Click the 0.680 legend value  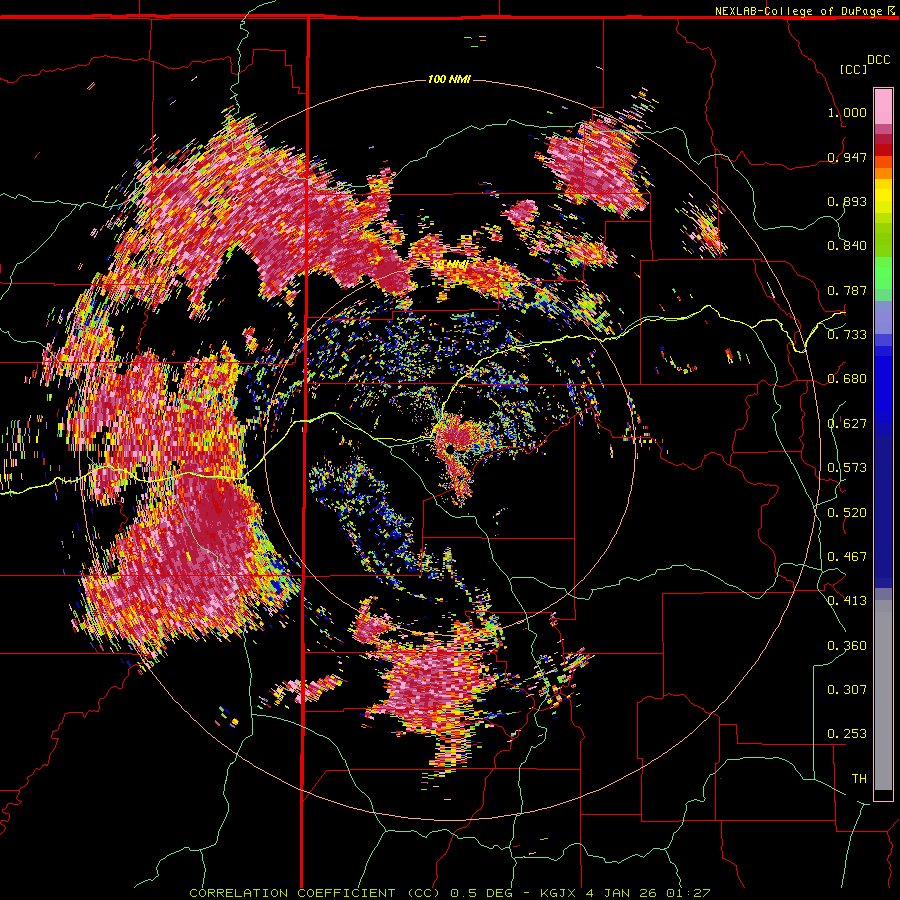point(847,379)
